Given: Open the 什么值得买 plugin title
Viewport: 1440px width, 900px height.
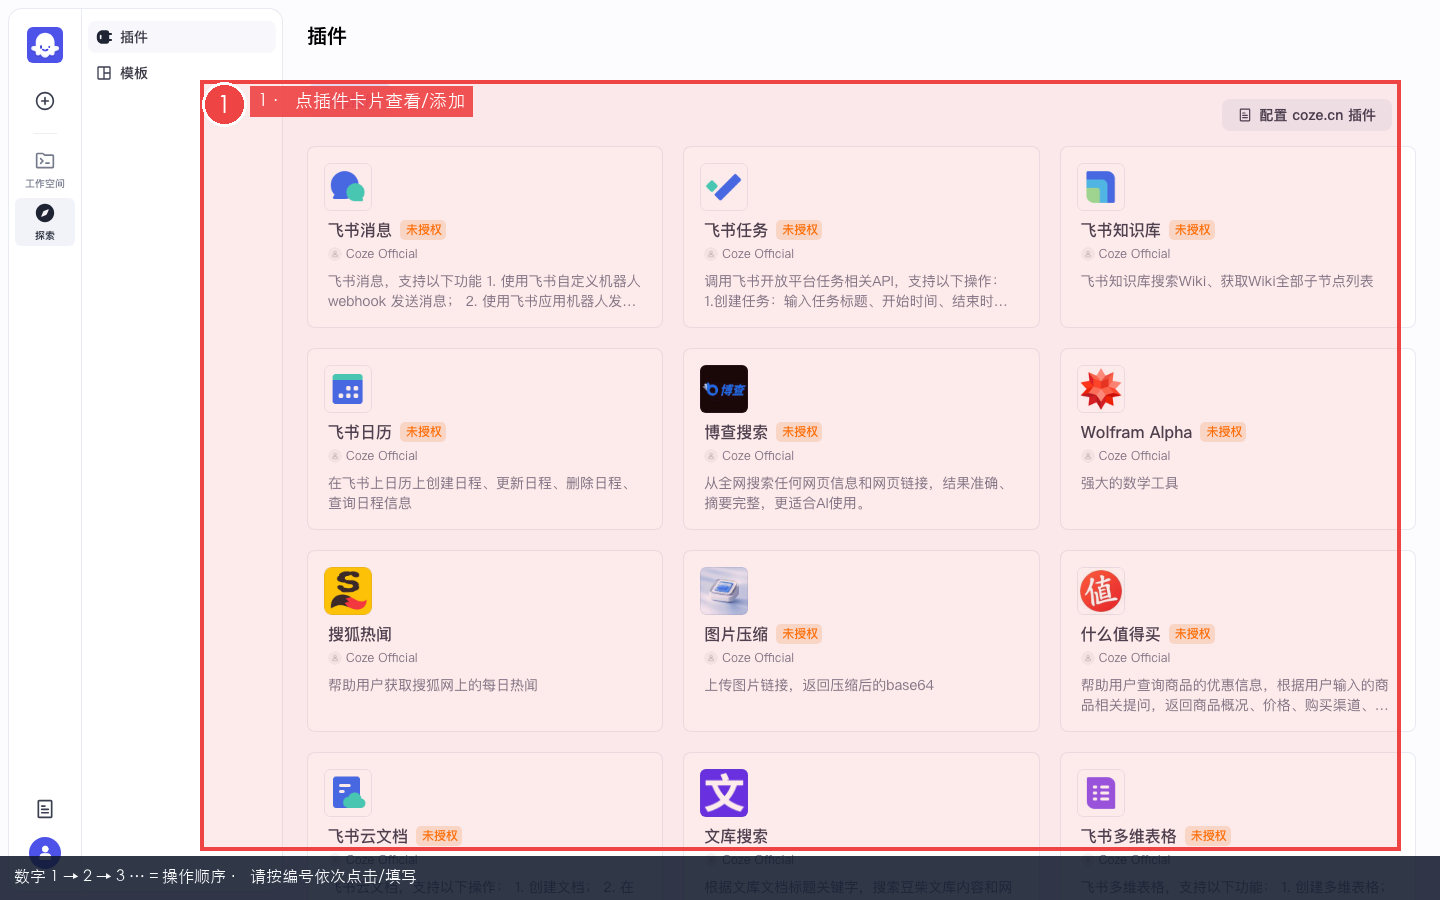Looking at the screenshot, I should [x=1121, y=634].
